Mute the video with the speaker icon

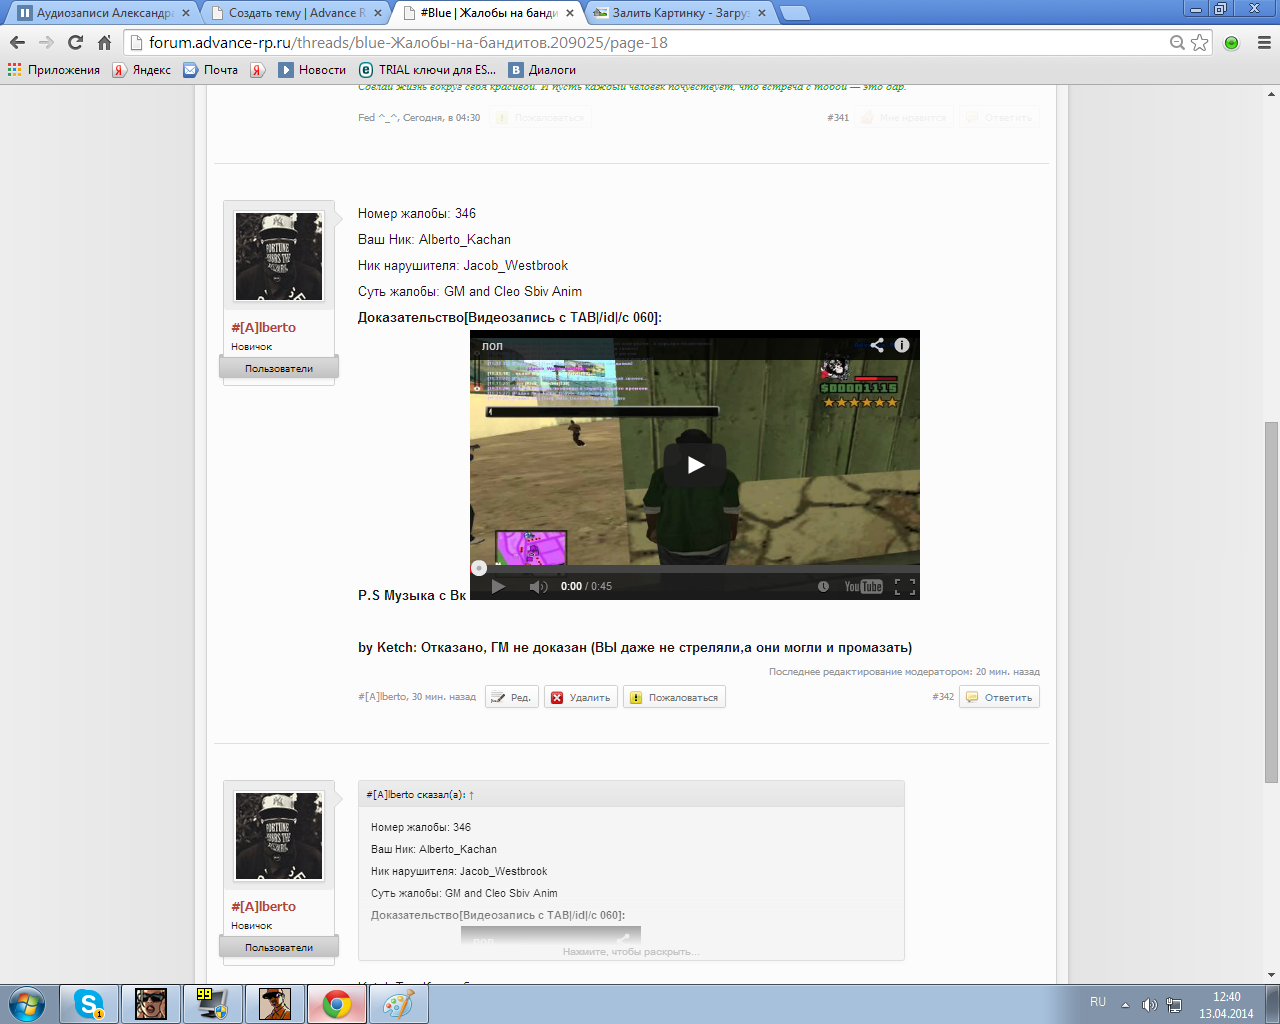538,586
